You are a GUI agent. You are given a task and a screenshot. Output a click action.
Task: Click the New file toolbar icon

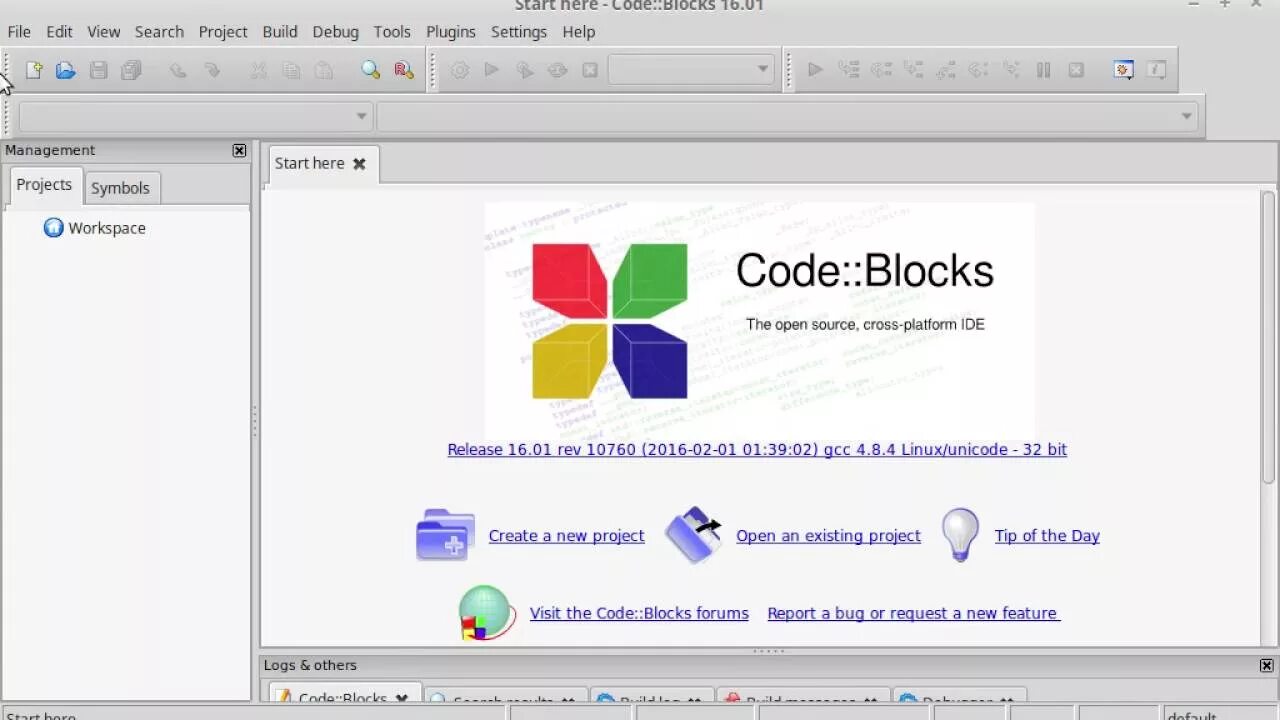point(34,70)
